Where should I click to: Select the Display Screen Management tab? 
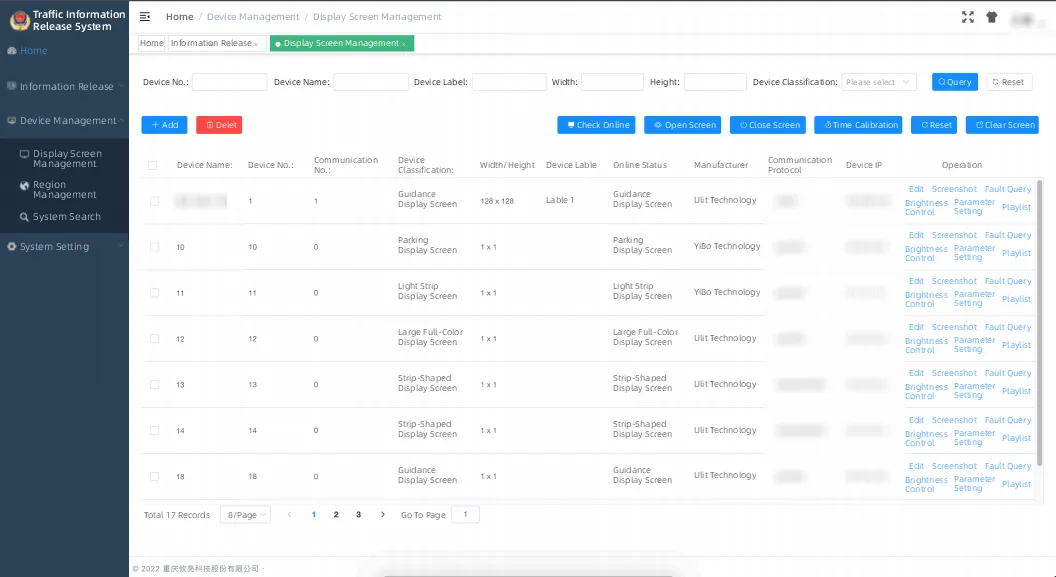(x=341, y=43)
